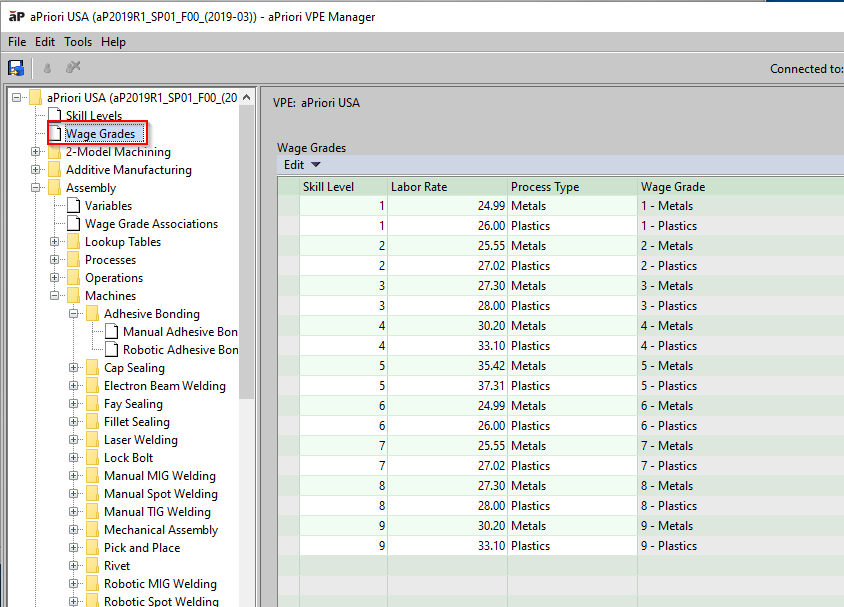Expand the 2-Model Machining tree node
This screenshot has width=844, height=607.
36,152
